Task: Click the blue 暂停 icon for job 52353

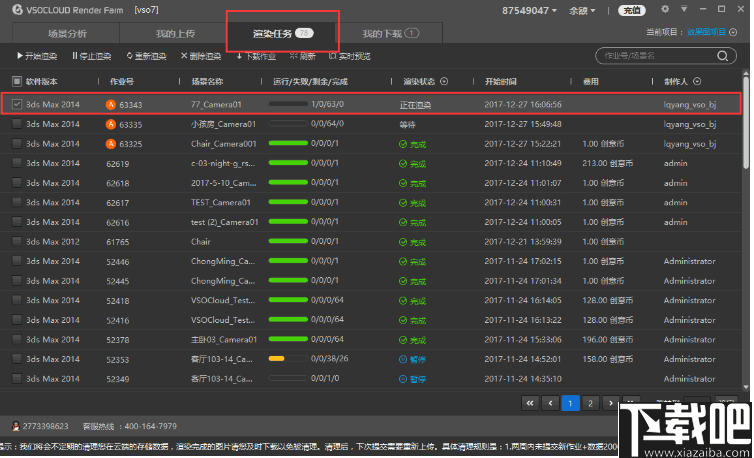Action: [403, 359]
